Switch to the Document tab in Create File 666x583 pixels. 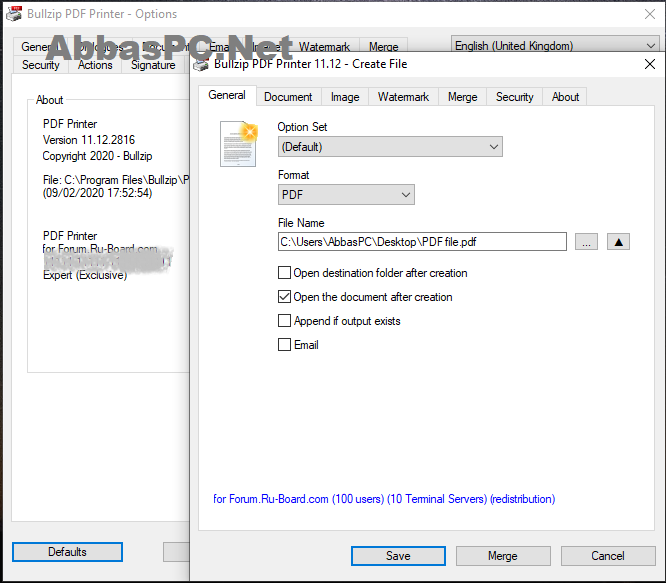(x=288, y=97)
